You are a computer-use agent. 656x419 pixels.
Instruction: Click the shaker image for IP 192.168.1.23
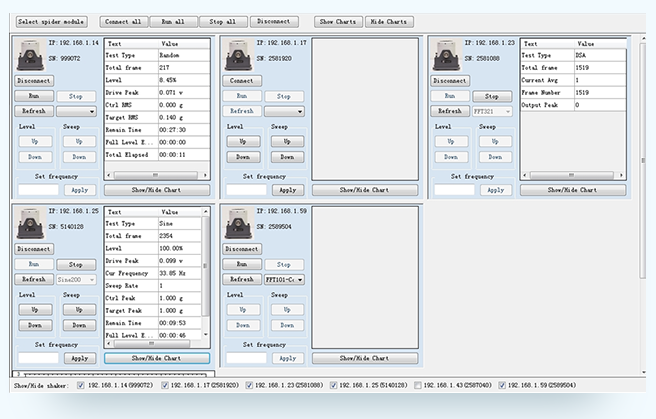point(446,55)
